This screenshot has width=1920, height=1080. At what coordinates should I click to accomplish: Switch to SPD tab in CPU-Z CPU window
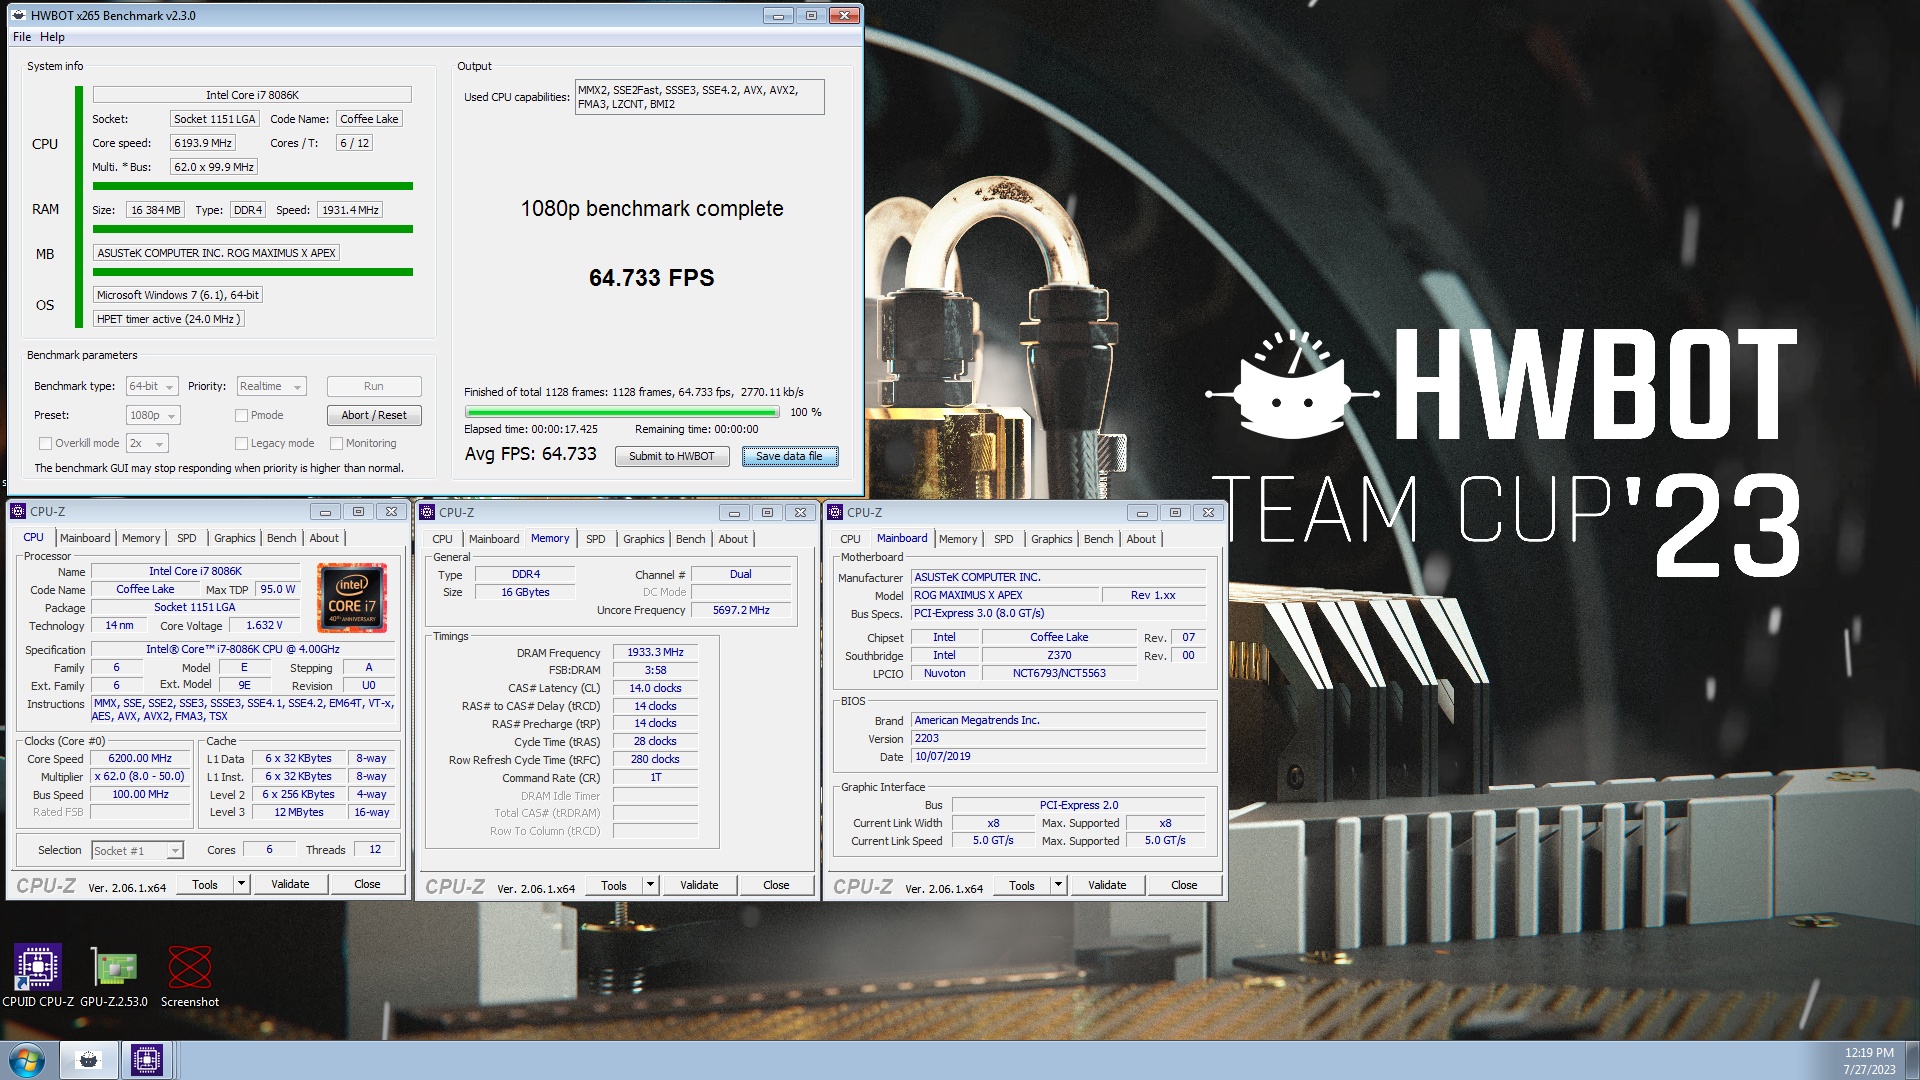tap(187, 538)
